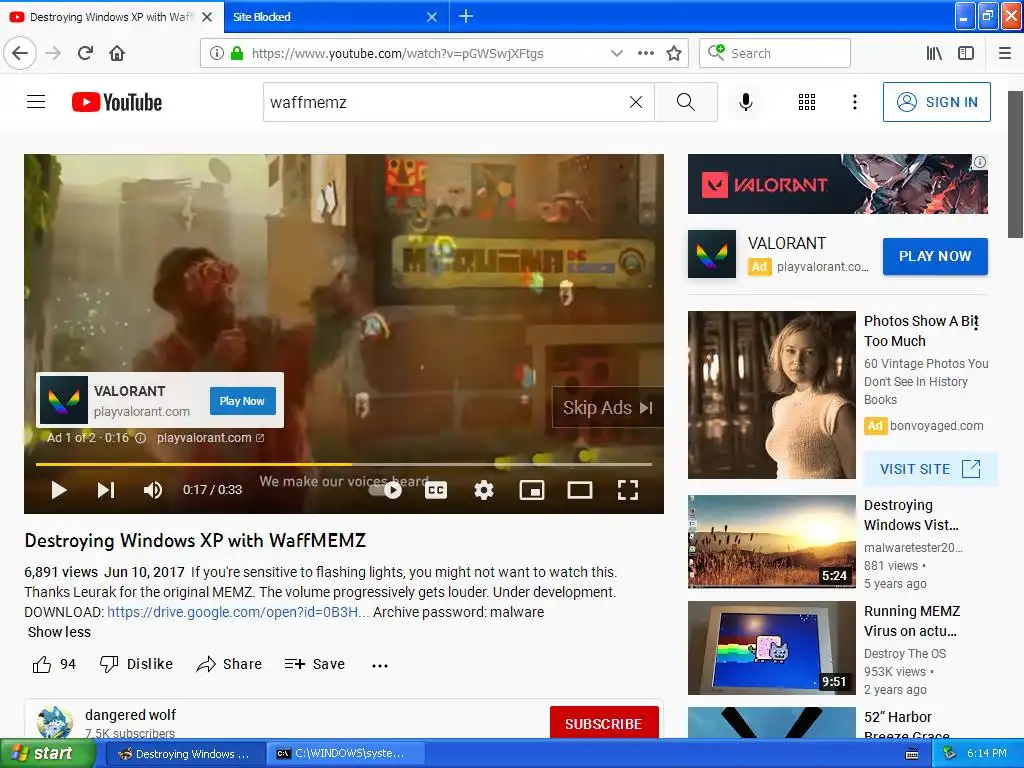Viewport: 1024px width, 768px height.
Task: Open YouTube apps grid icon
Action: (x=807, y=102)
